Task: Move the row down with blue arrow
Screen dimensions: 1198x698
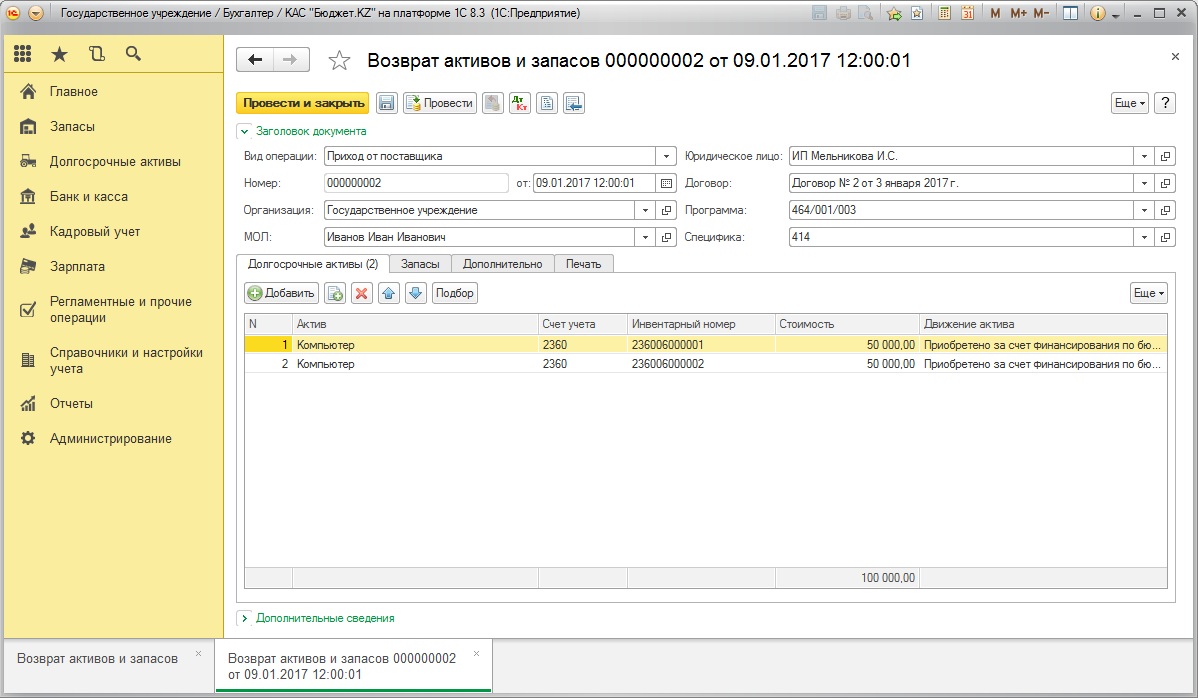Action: (x=416, y=293)
